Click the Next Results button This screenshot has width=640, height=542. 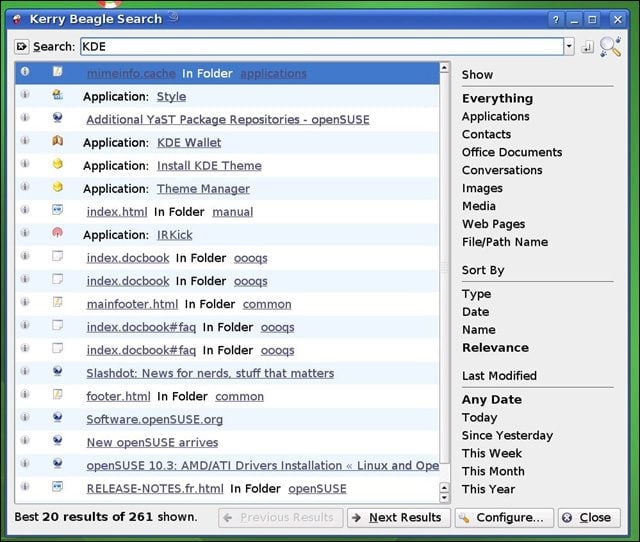399,518
